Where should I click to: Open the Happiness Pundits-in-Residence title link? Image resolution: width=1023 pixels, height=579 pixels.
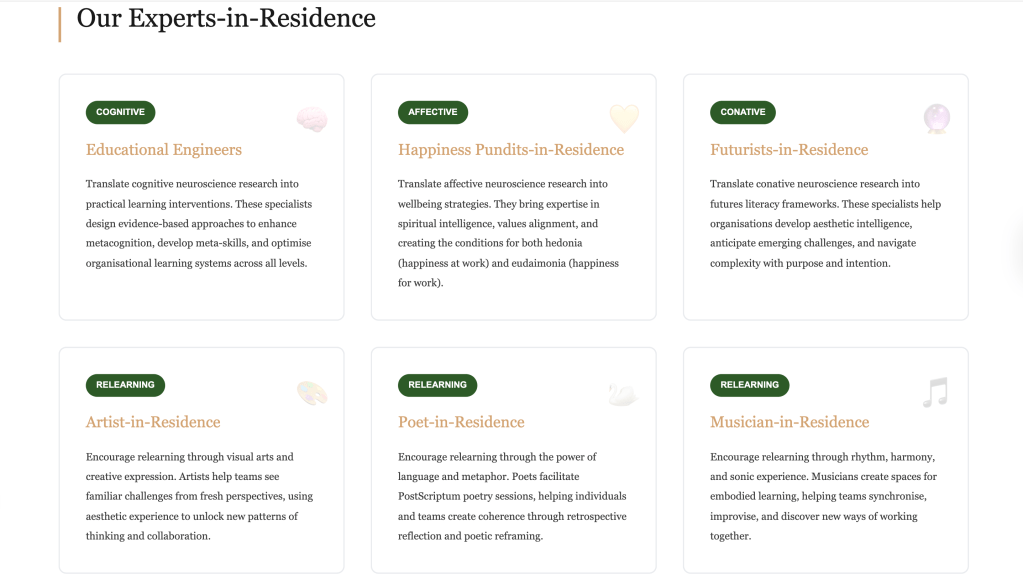[x=511, y=150]
